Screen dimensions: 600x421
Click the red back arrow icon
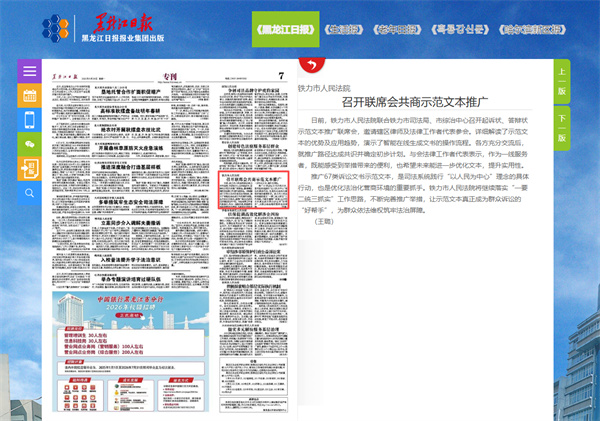click(310, 66)
